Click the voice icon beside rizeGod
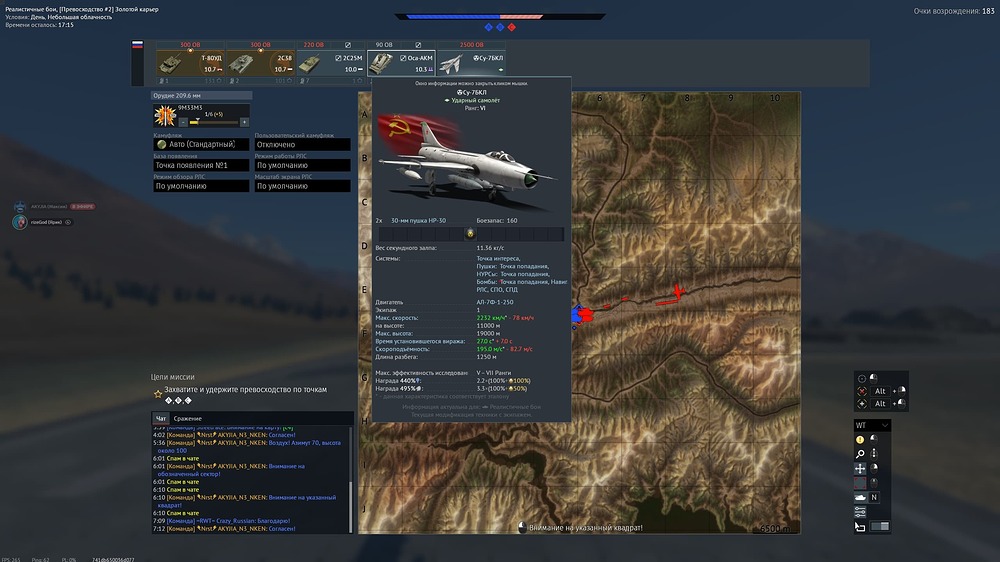Image resolution: width=1000 pixels, height=562 pixels. click(68, 222)
